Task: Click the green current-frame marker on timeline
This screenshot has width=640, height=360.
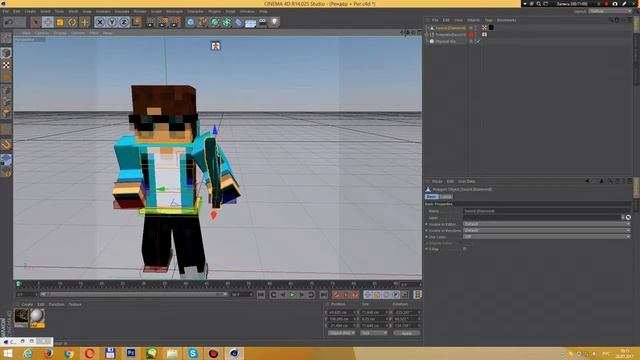Action: 18,284
